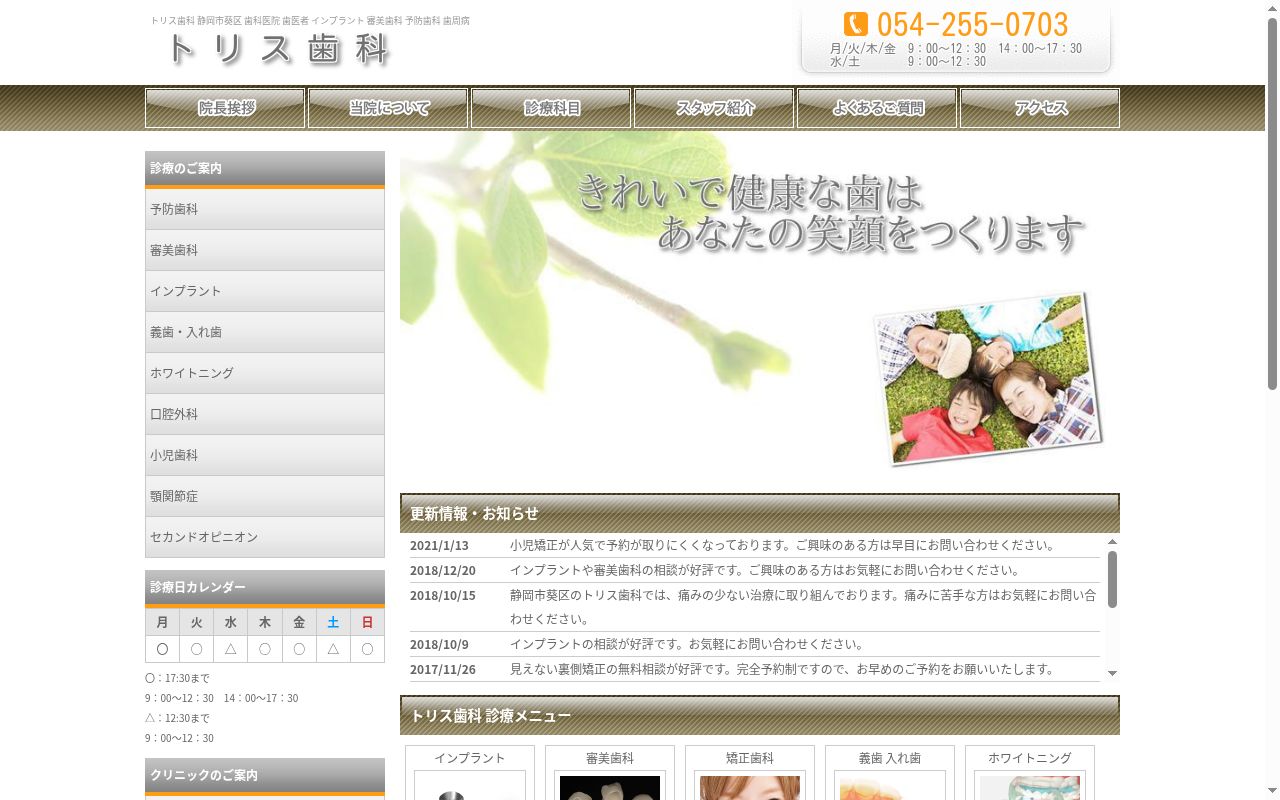This screenshot has width=1280, height=800.
Task: Open 院長挨拶 navigation item
Action: [x=225, y=108]
